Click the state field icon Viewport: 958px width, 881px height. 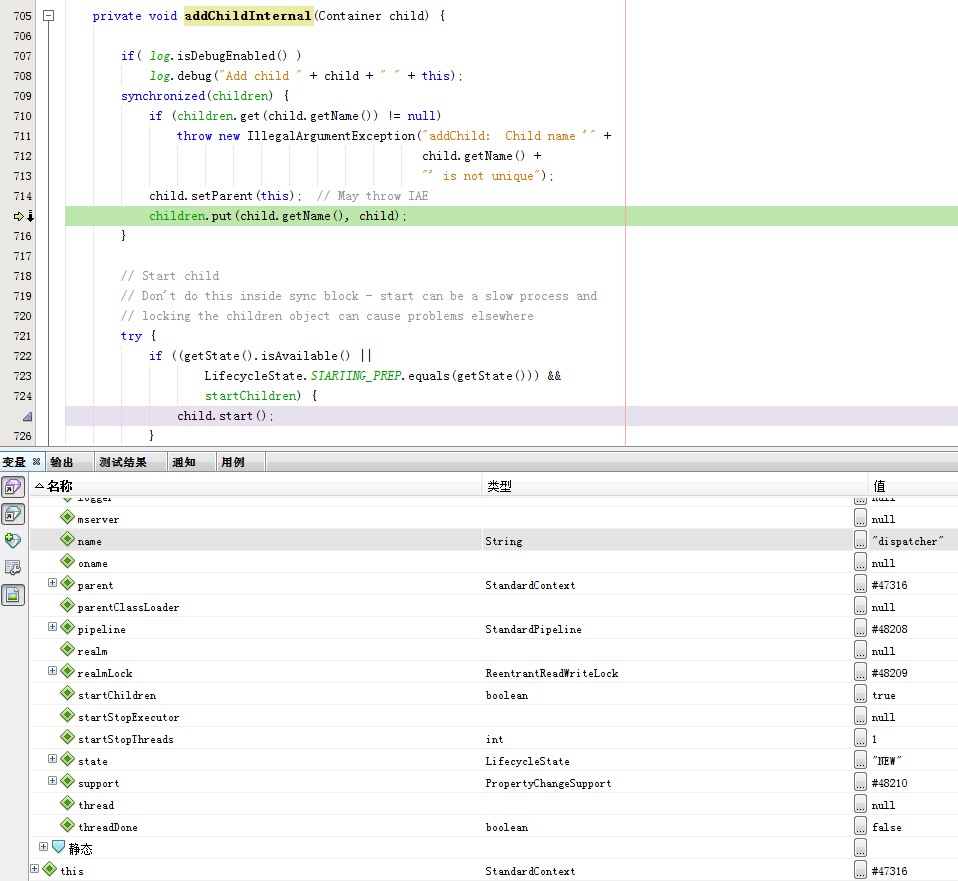[67, 759]
